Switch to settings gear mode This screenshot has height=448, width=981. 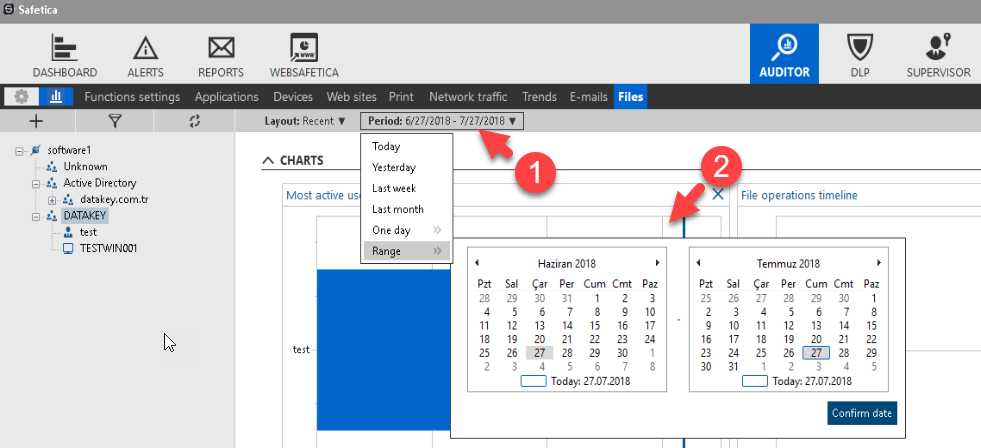point(21,97)
